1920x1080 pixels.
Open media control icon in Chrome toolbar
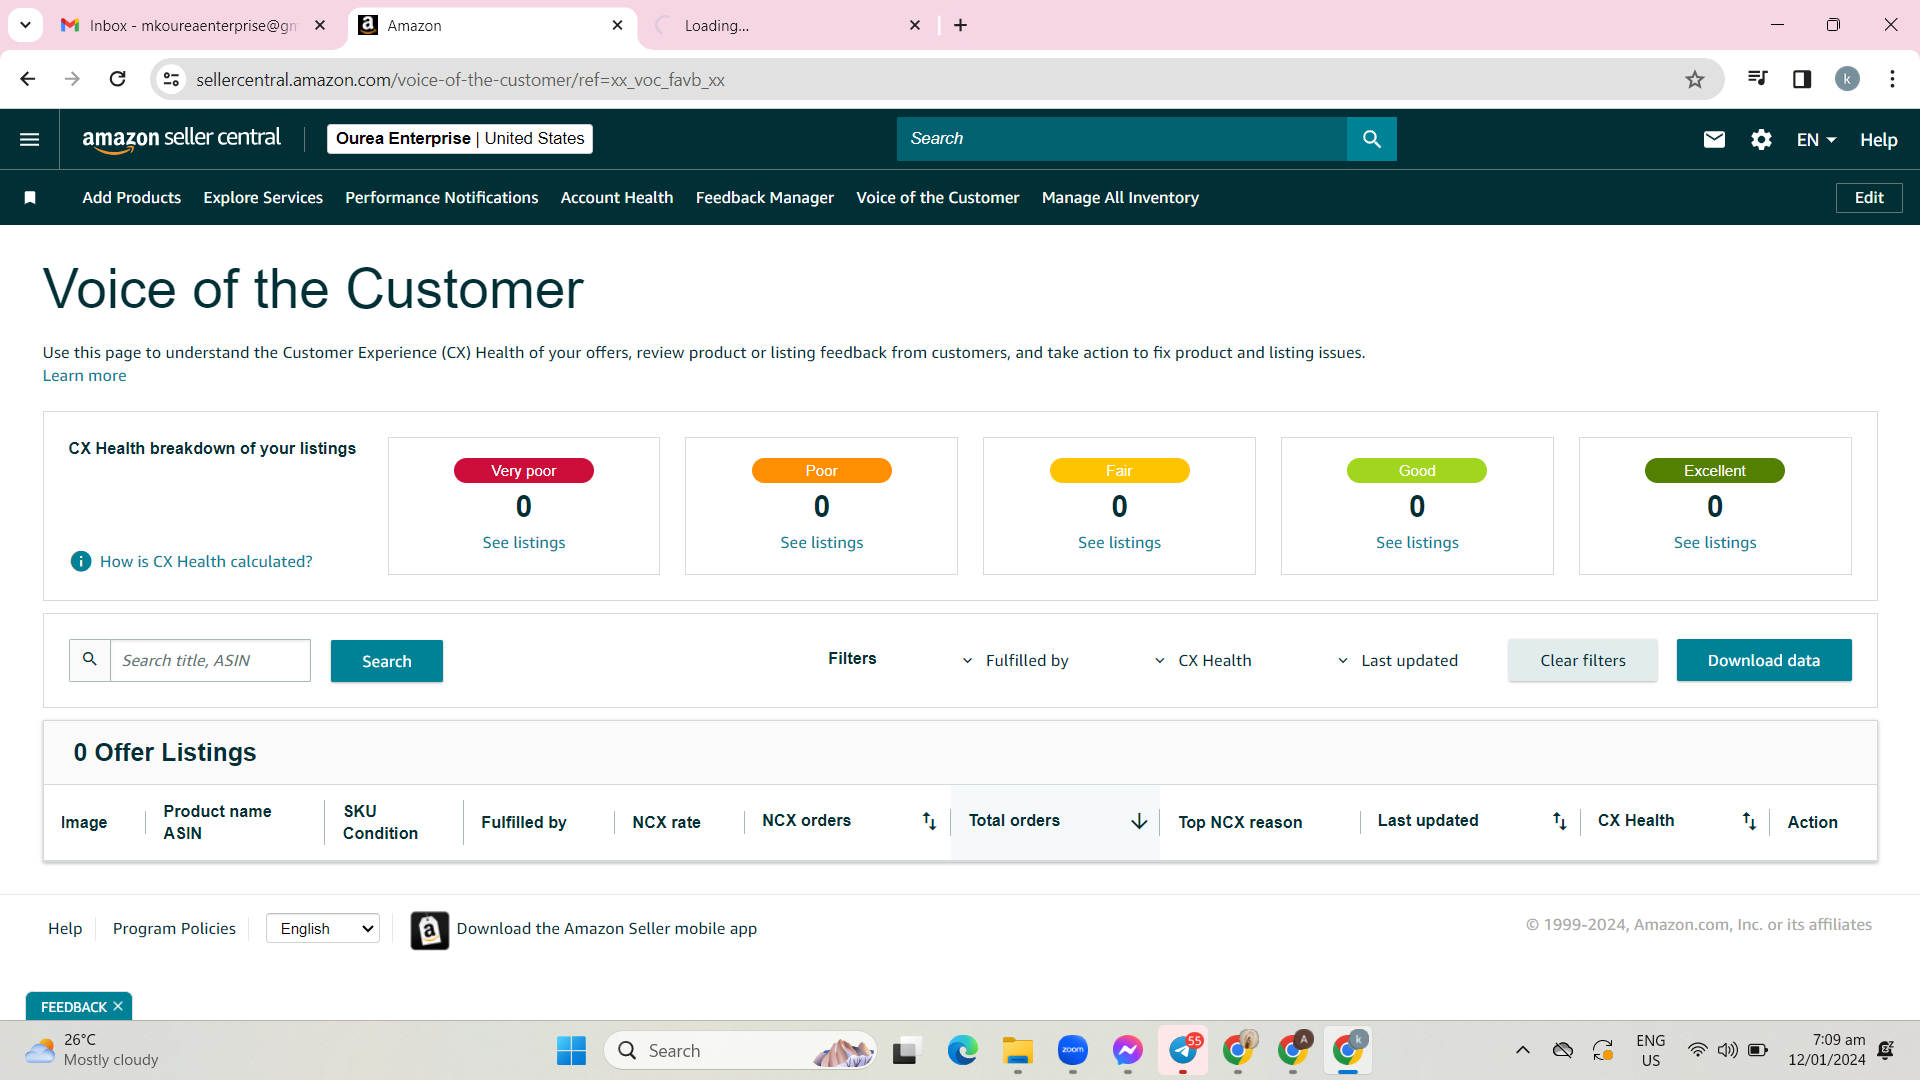1757,79
